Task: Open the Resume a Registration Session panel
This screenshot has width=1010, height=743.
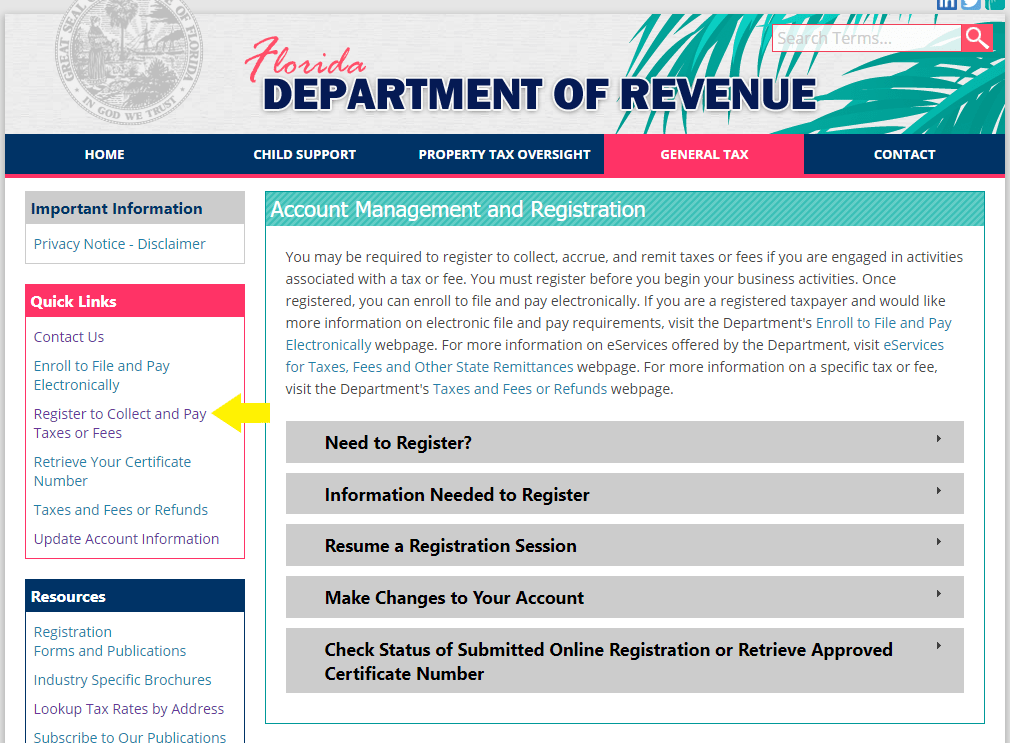Action: tap(624, 545)
